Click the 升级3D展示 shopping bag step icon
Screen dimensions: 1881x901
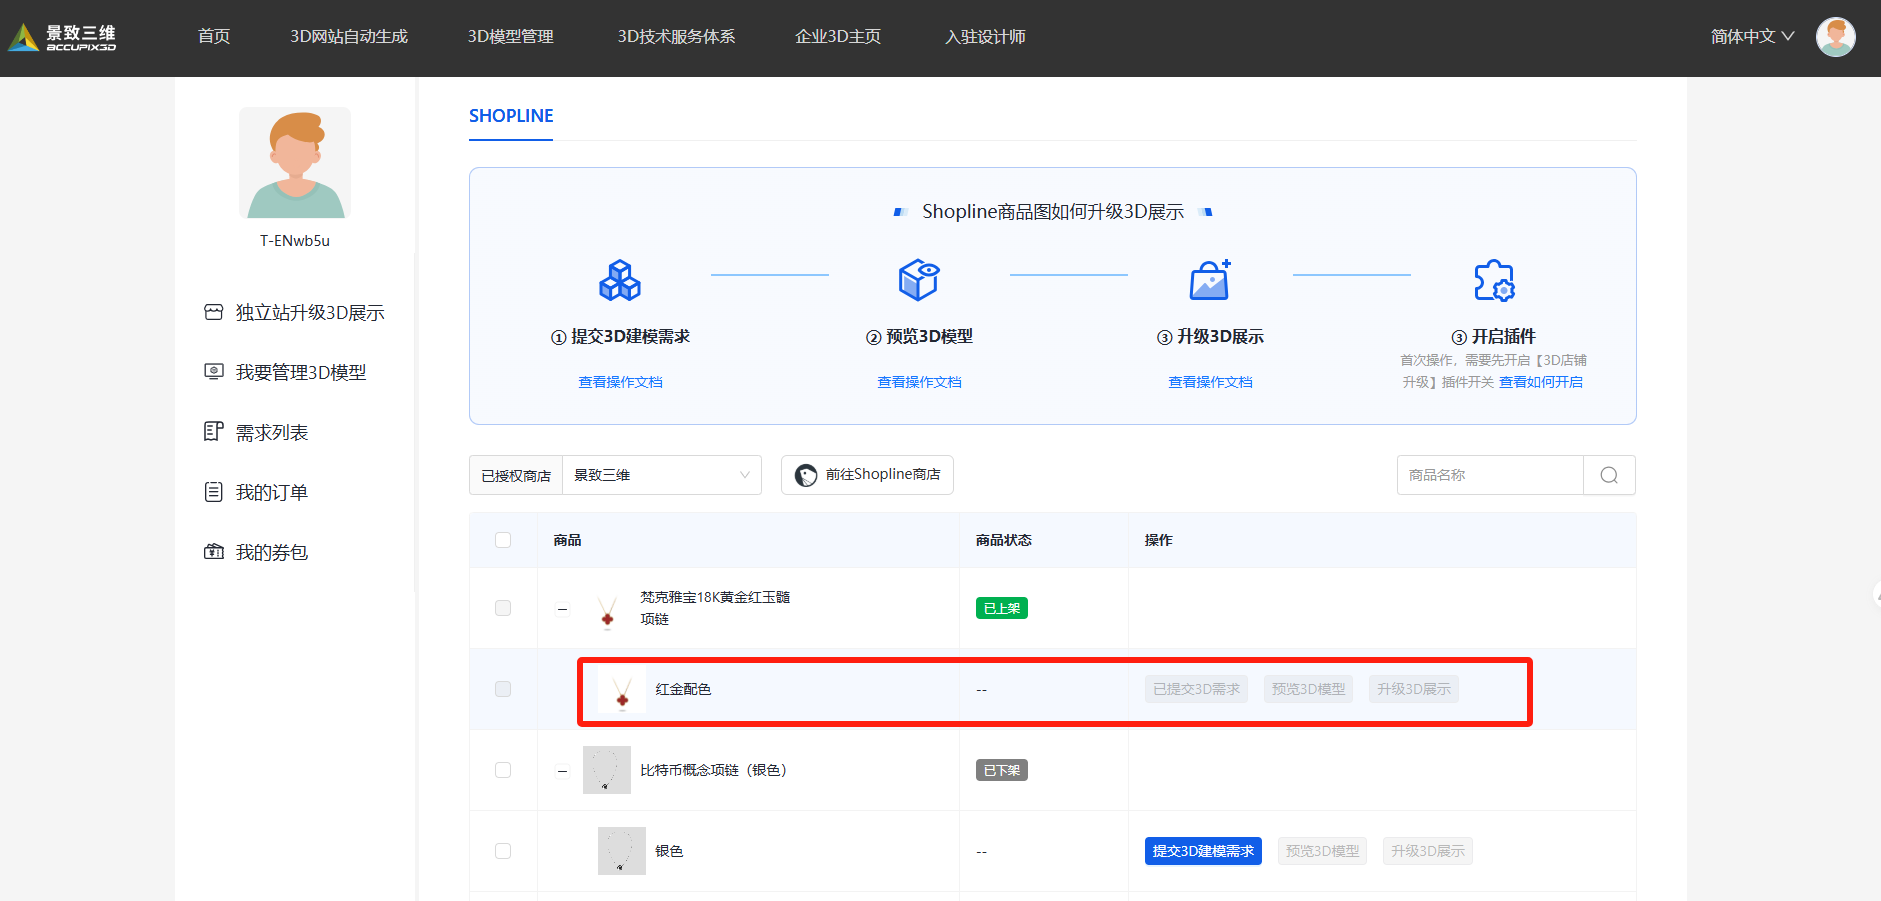point(1210,280)
